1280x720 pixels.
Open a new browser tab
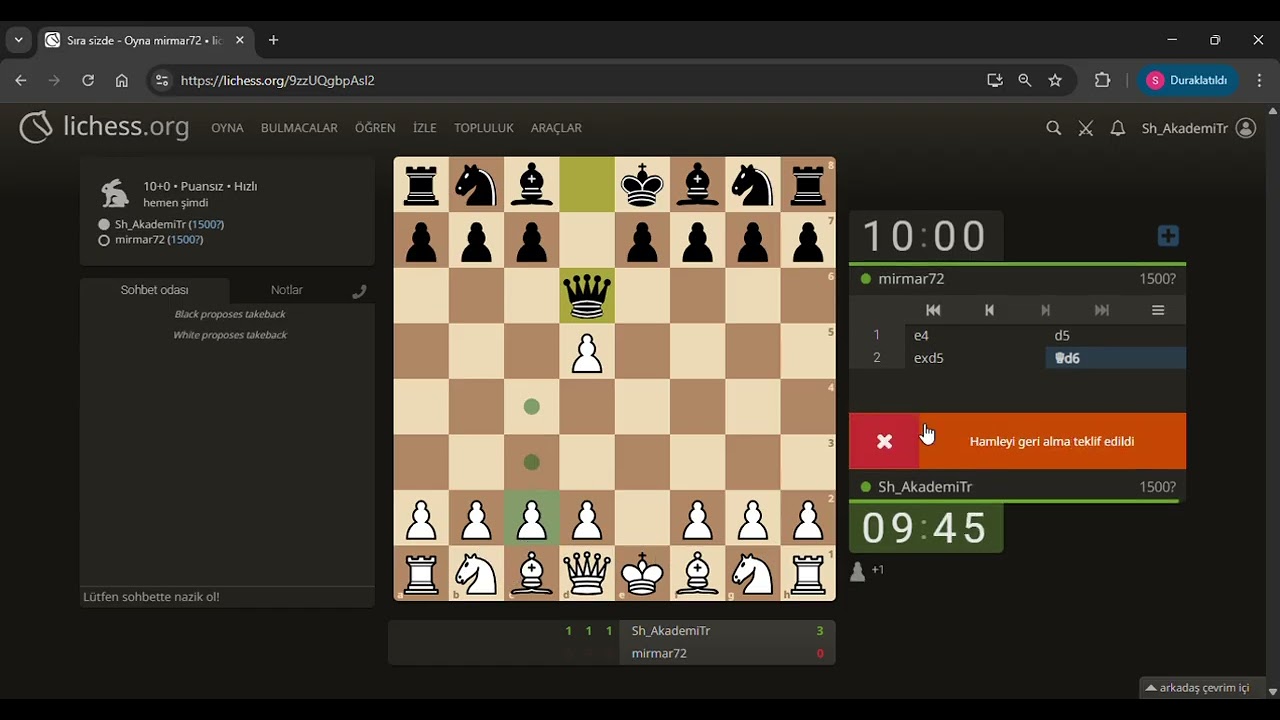pyautogui.click(x=273, y=40)
